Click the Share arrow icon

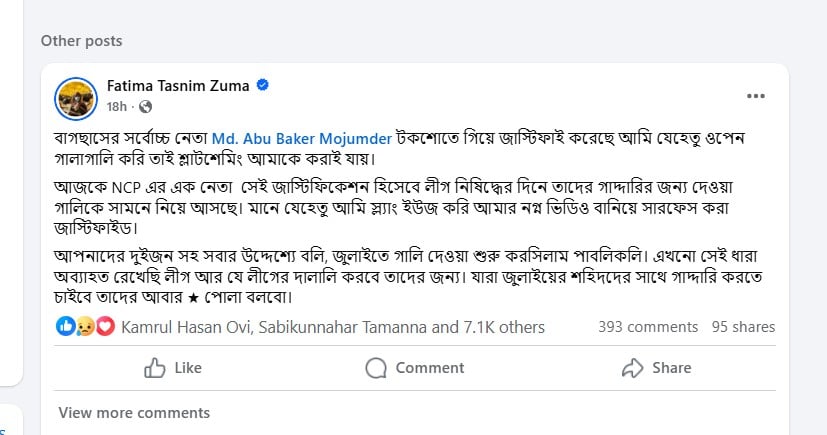[x=632, y=368]
